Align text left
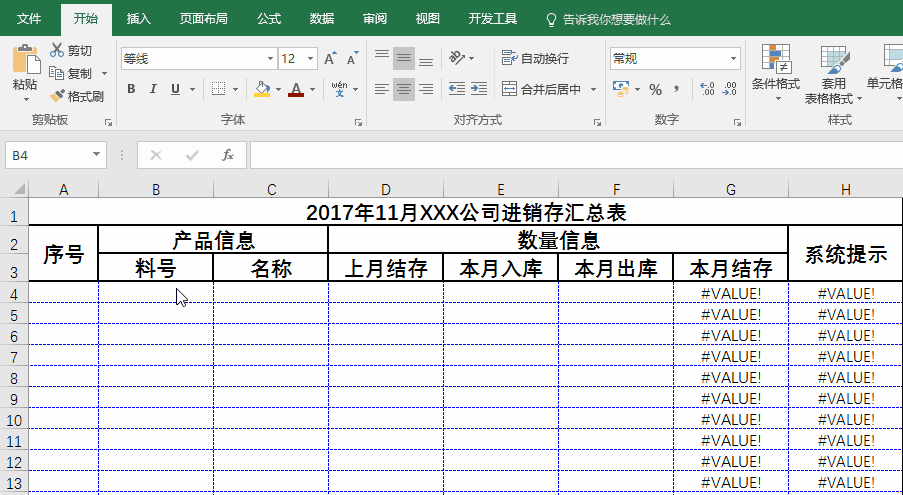 (x=382, y=89)
